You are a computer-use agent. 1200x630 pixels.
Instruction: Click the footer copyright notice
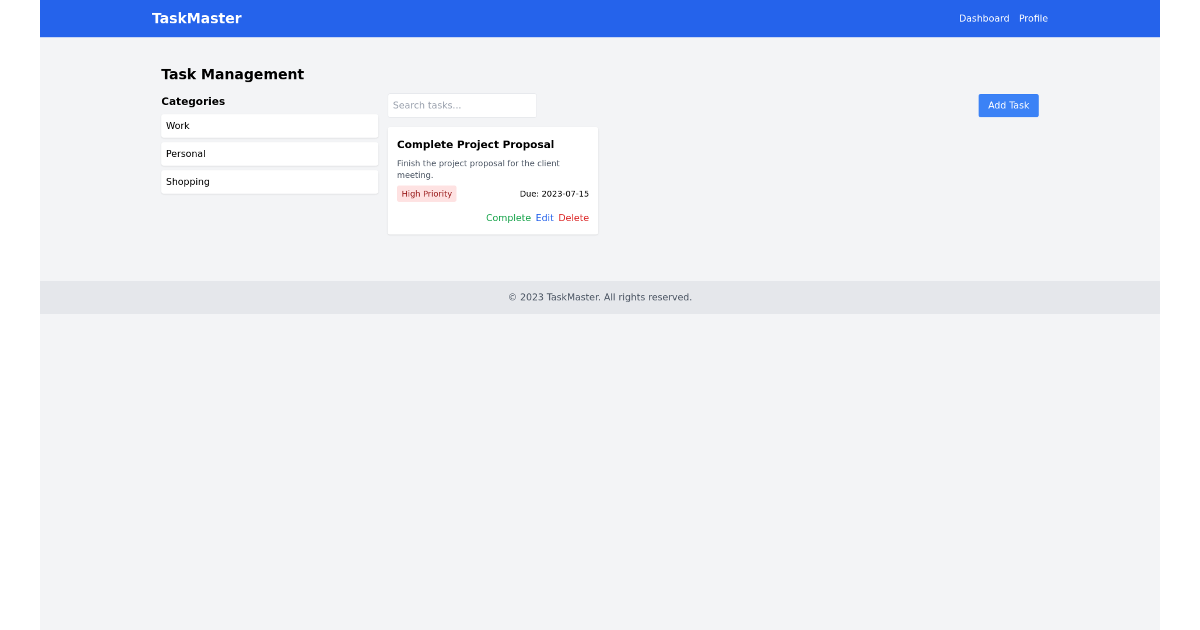pyautogui.click(x=599, y=297)
